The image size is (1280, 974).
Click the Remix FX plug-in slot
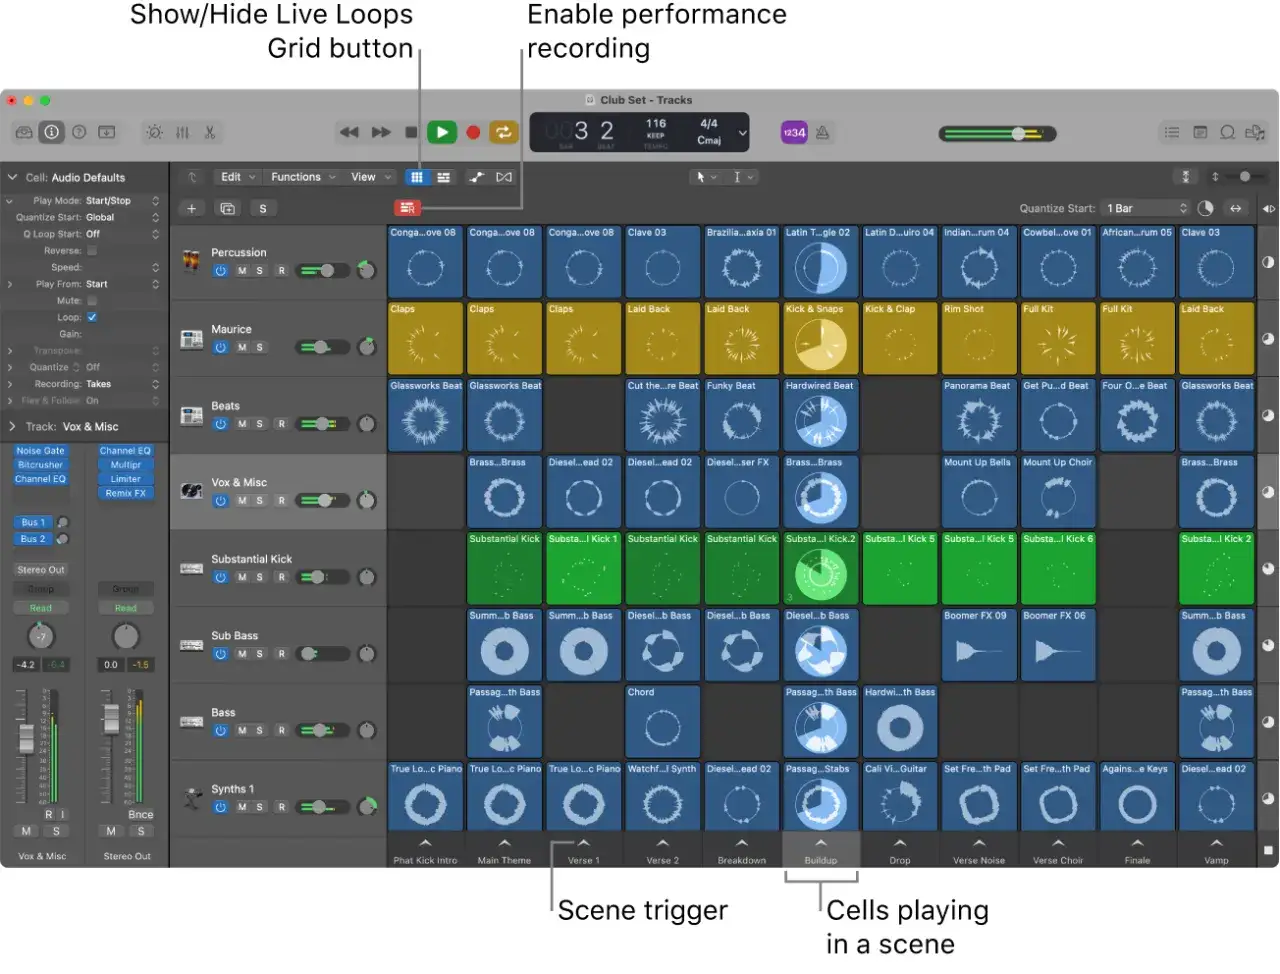(126, 493)
